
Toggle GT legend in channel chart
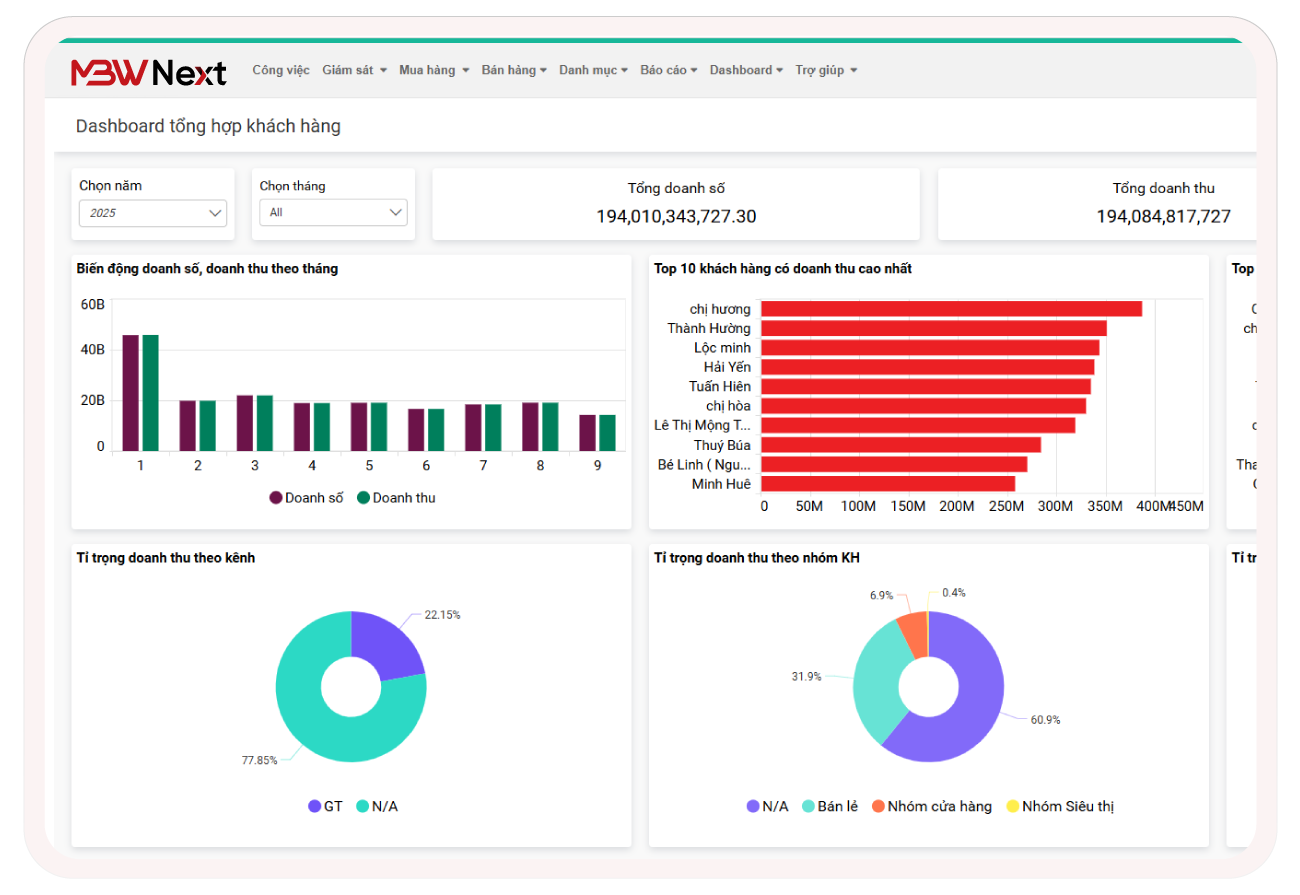click(x=325, y=806)
